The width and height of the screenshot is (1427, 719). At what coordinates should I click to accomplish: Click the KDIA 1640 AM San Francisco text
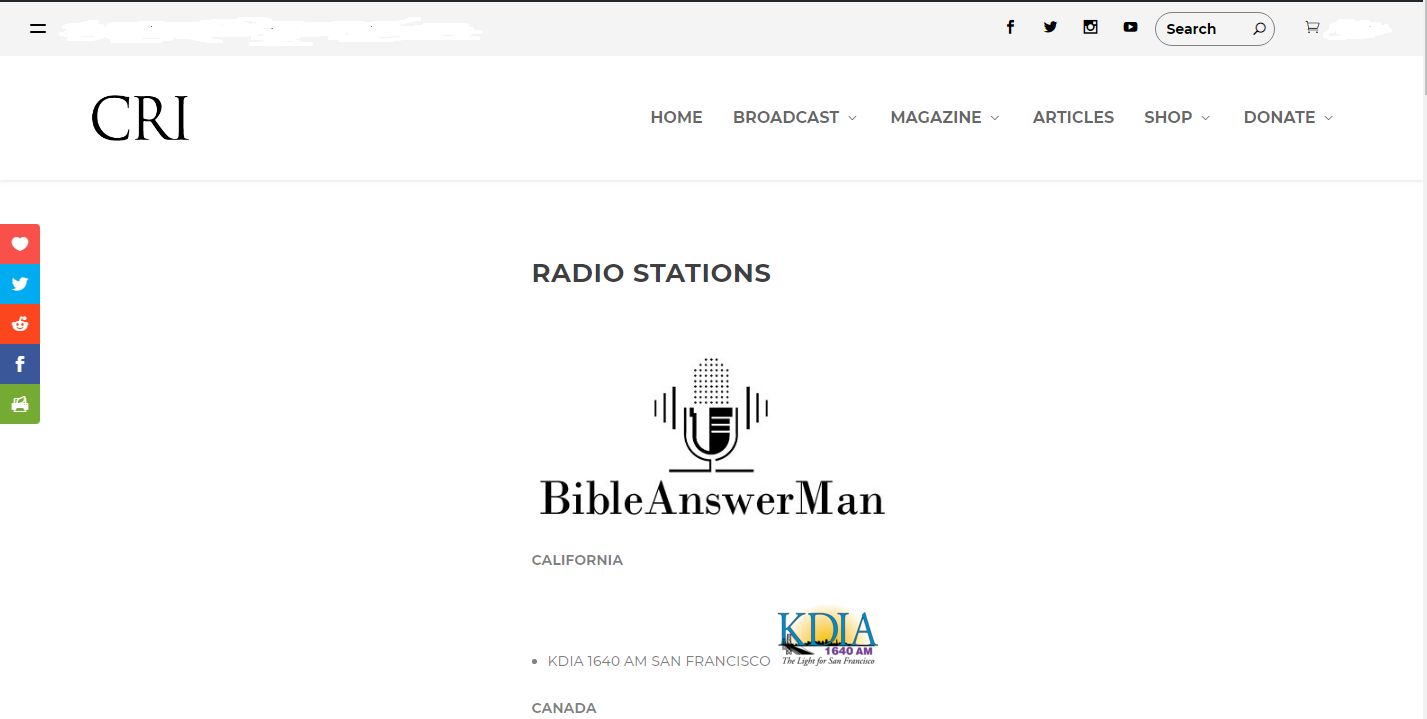[659, 661]
